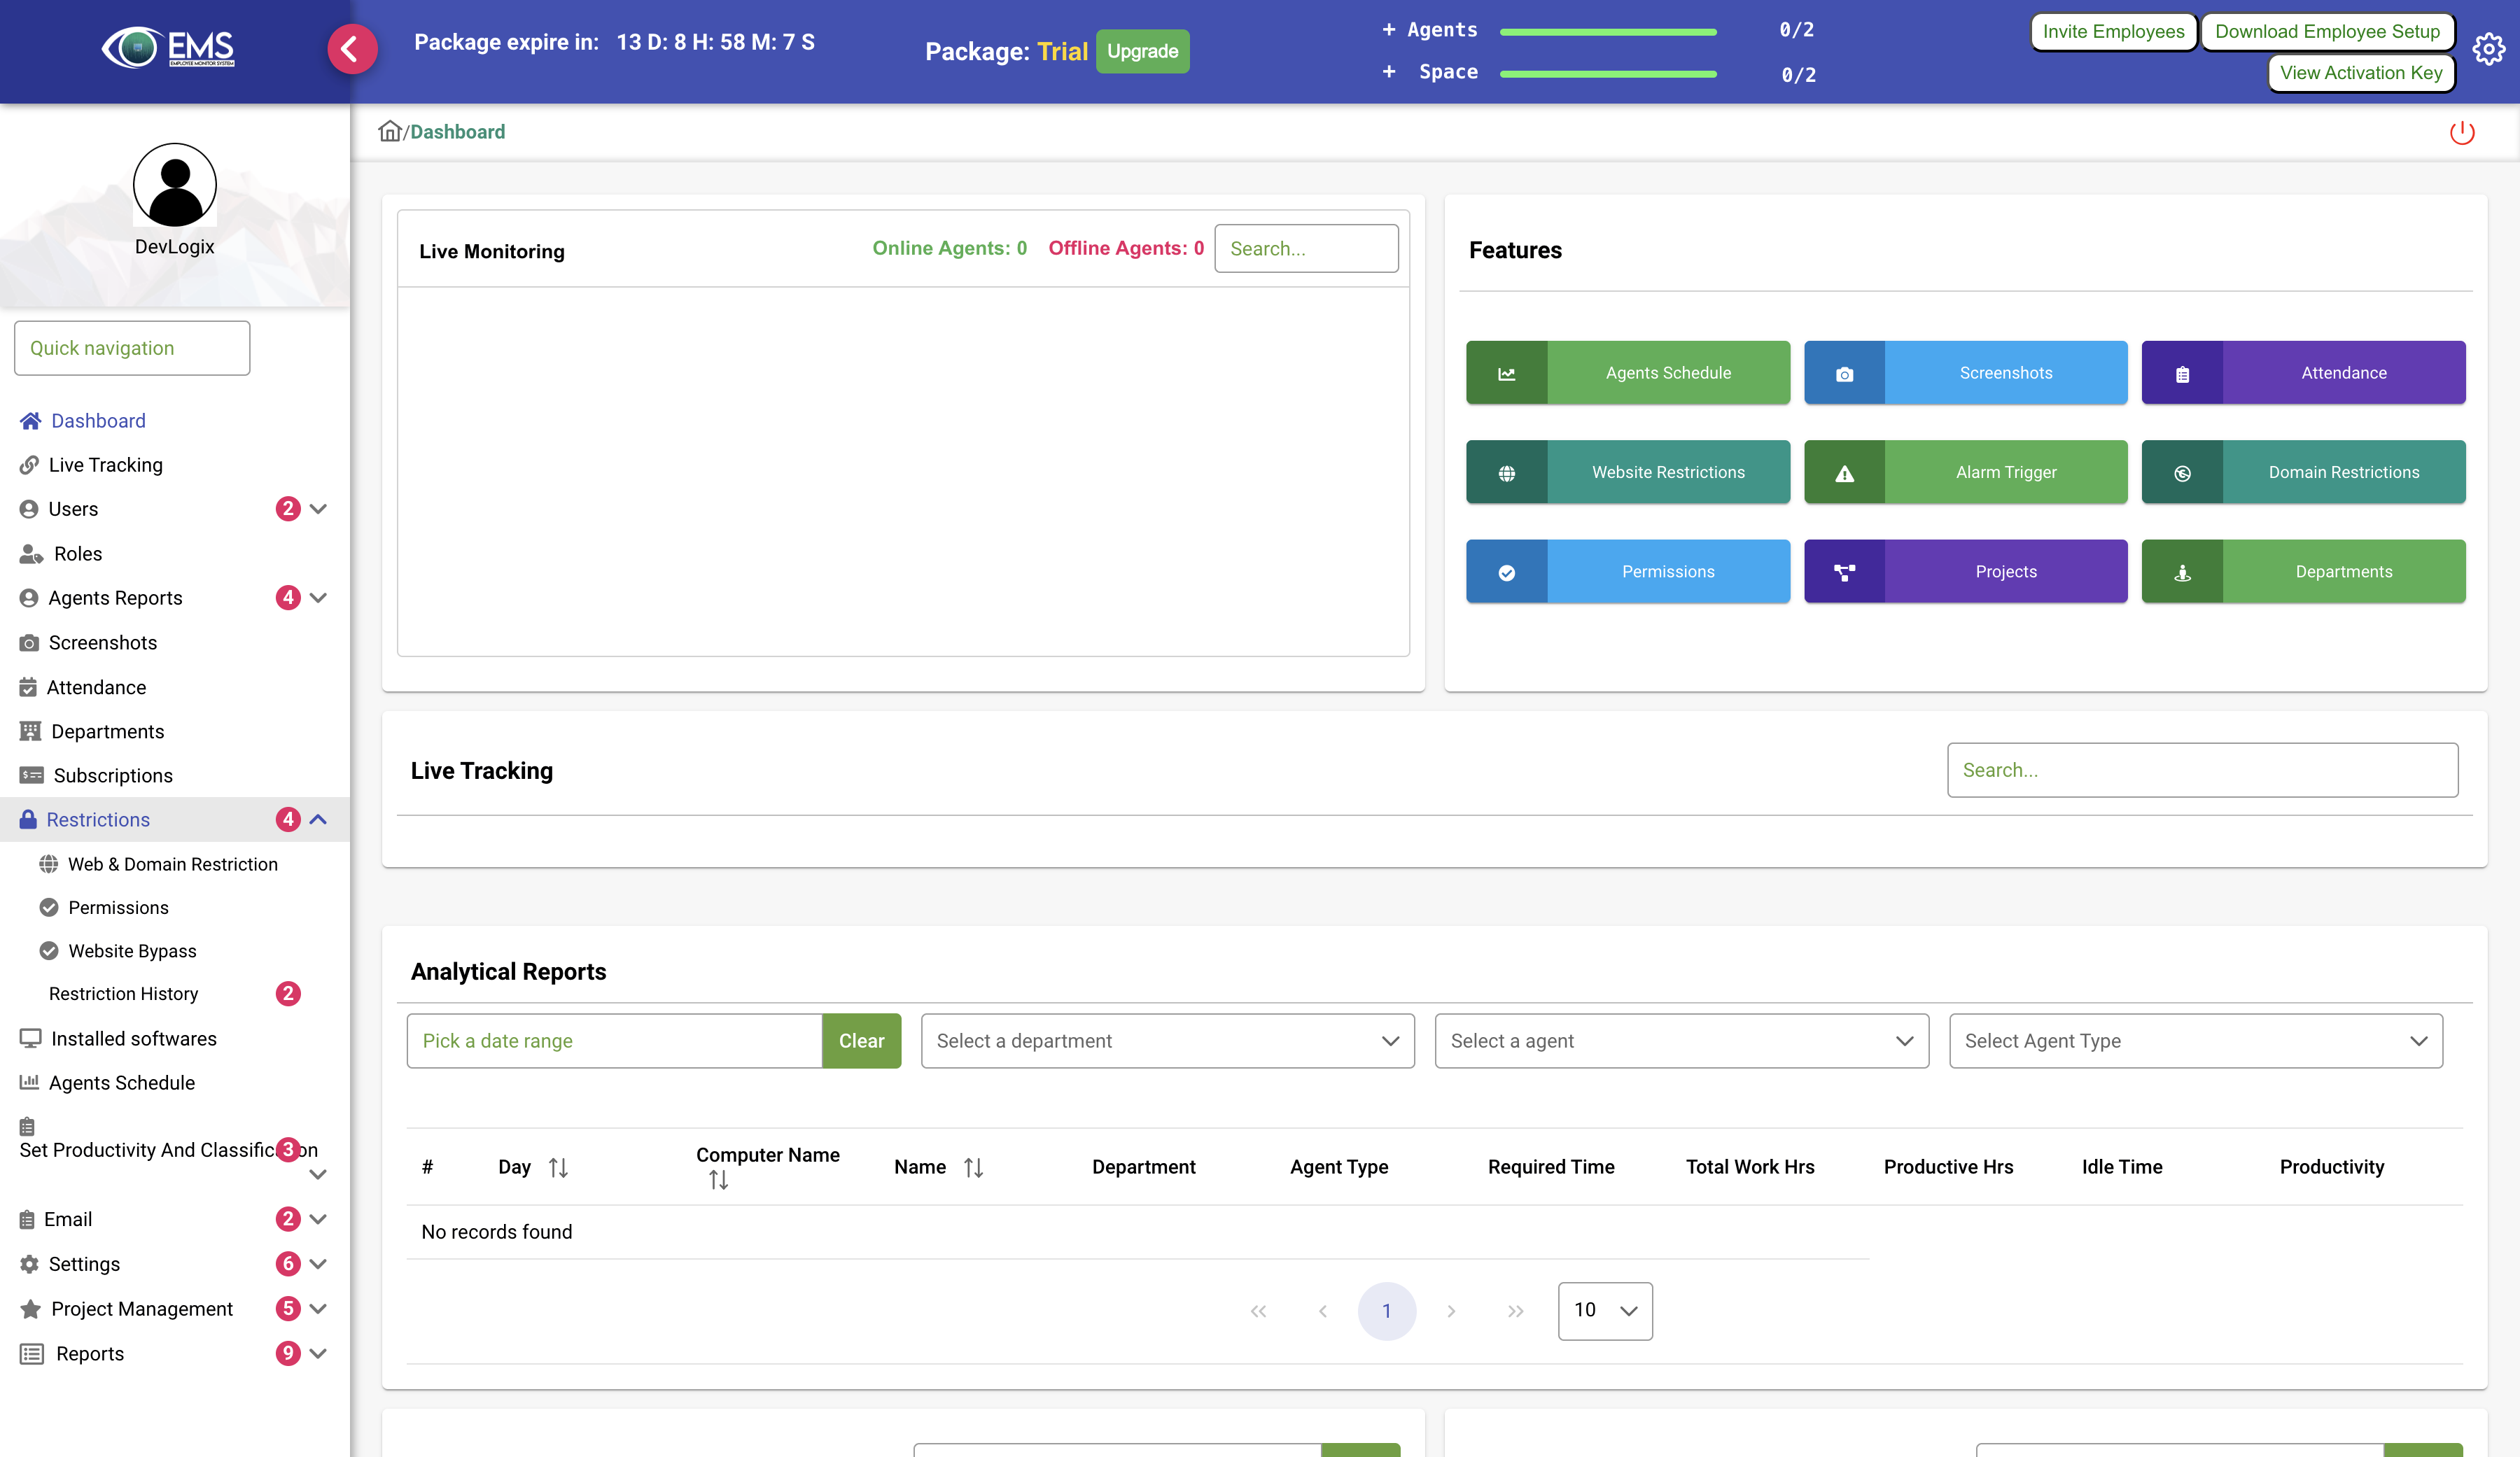This screenshot has height=1457, width=2520.
Task: Click the Dashboard breadcrumb link
Action: [457, 132]
